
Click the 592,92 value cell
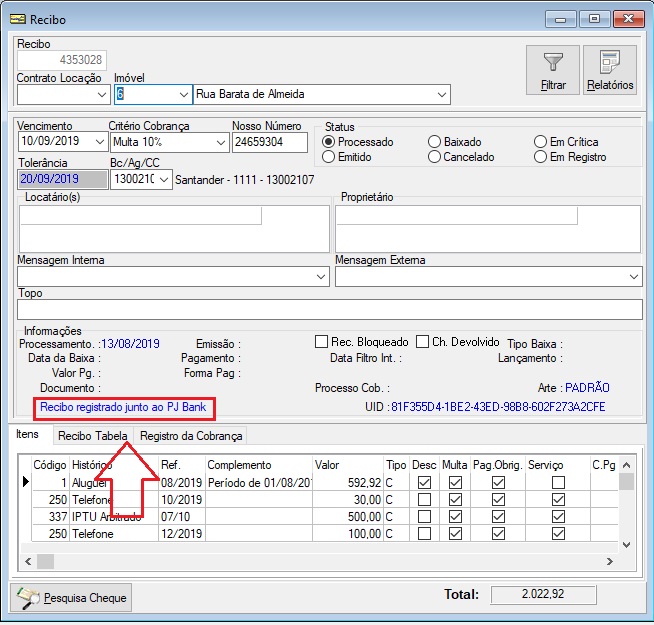coord(348,483)
